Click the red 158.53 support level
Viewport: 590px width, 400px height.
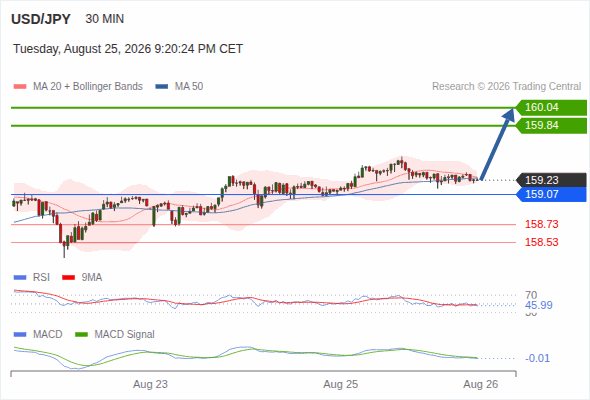click(x=541, y=242)
